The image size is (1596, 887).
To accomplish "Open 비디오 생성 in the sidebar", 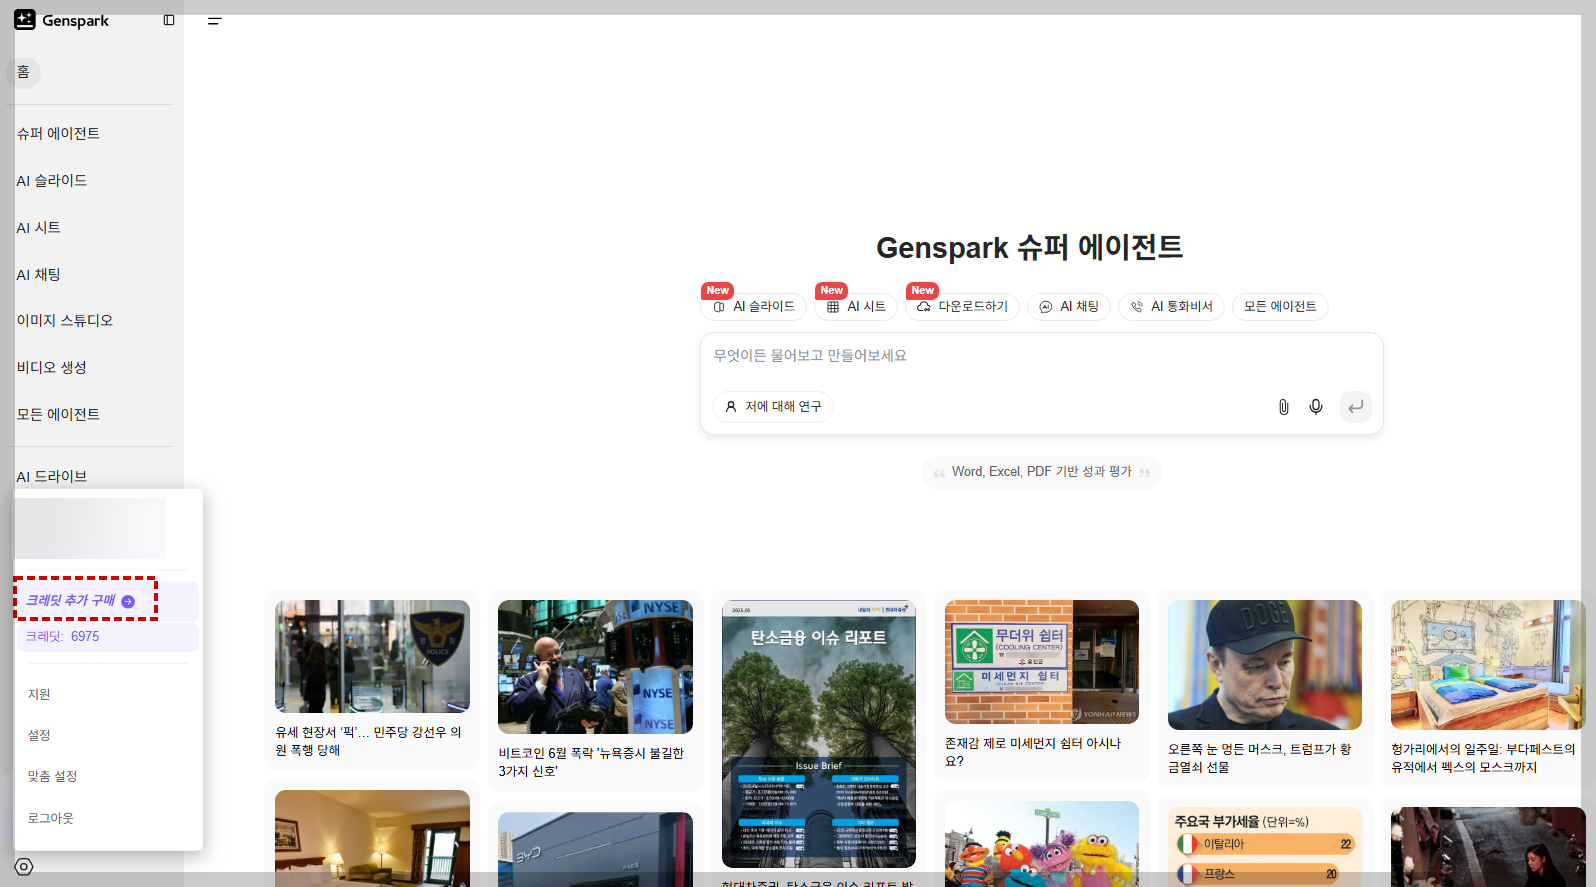I will [x=52, y=367].
